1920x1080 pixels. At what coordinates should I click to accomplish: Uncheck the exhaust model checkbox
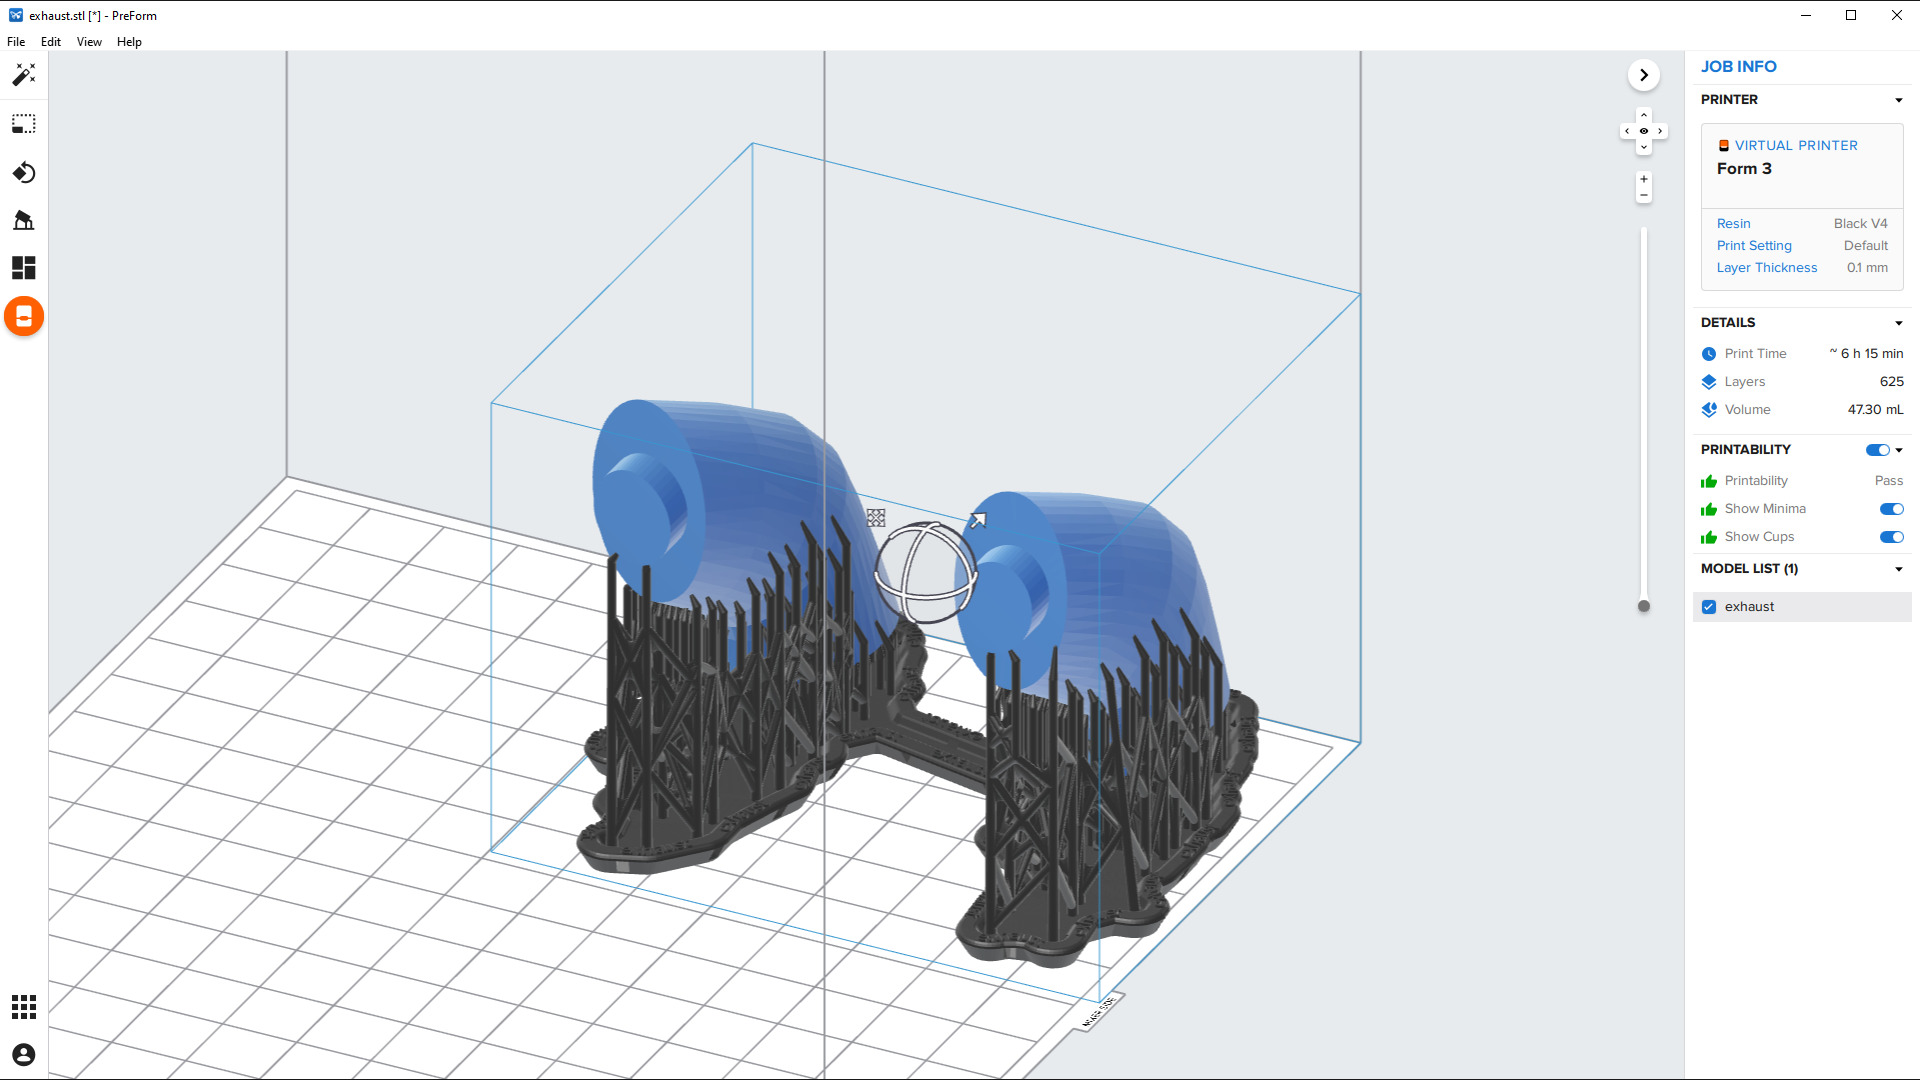pyautogui.click(x=1709, y=607)
